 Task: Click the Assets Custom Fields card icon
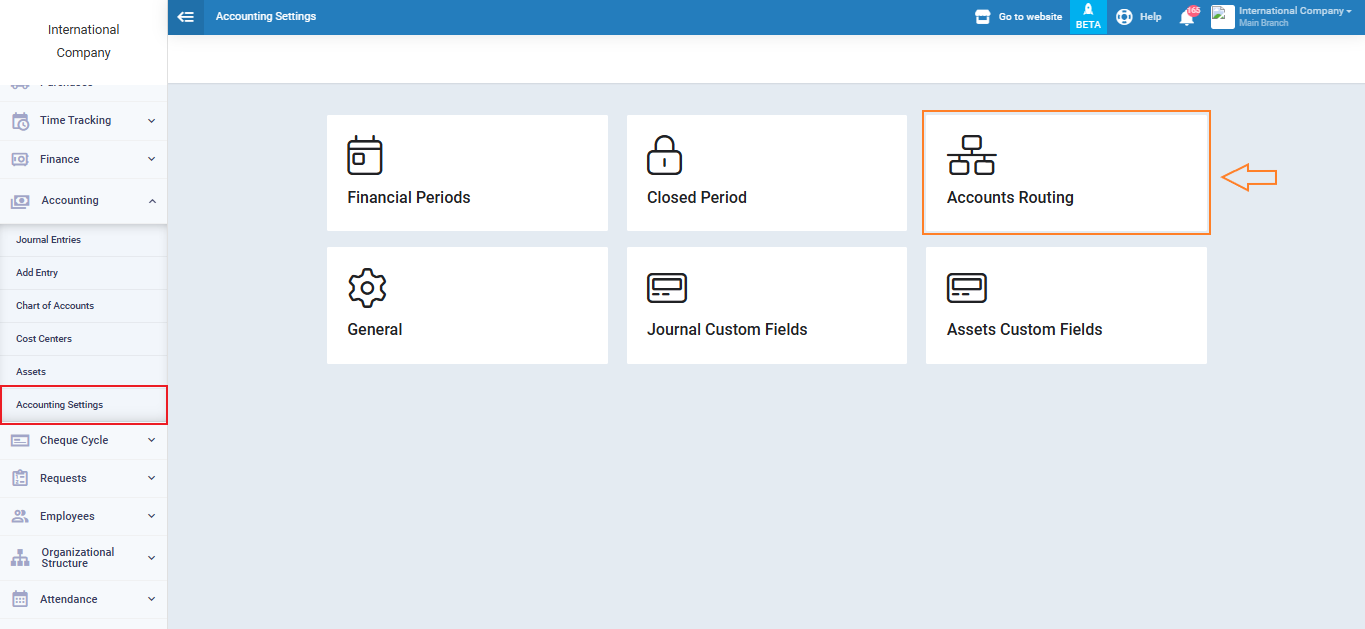(966, 288)
